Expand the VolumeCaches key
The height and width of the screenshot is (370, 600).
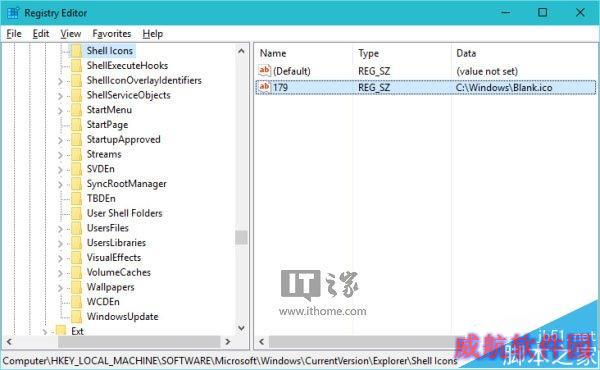pos(60,273)
